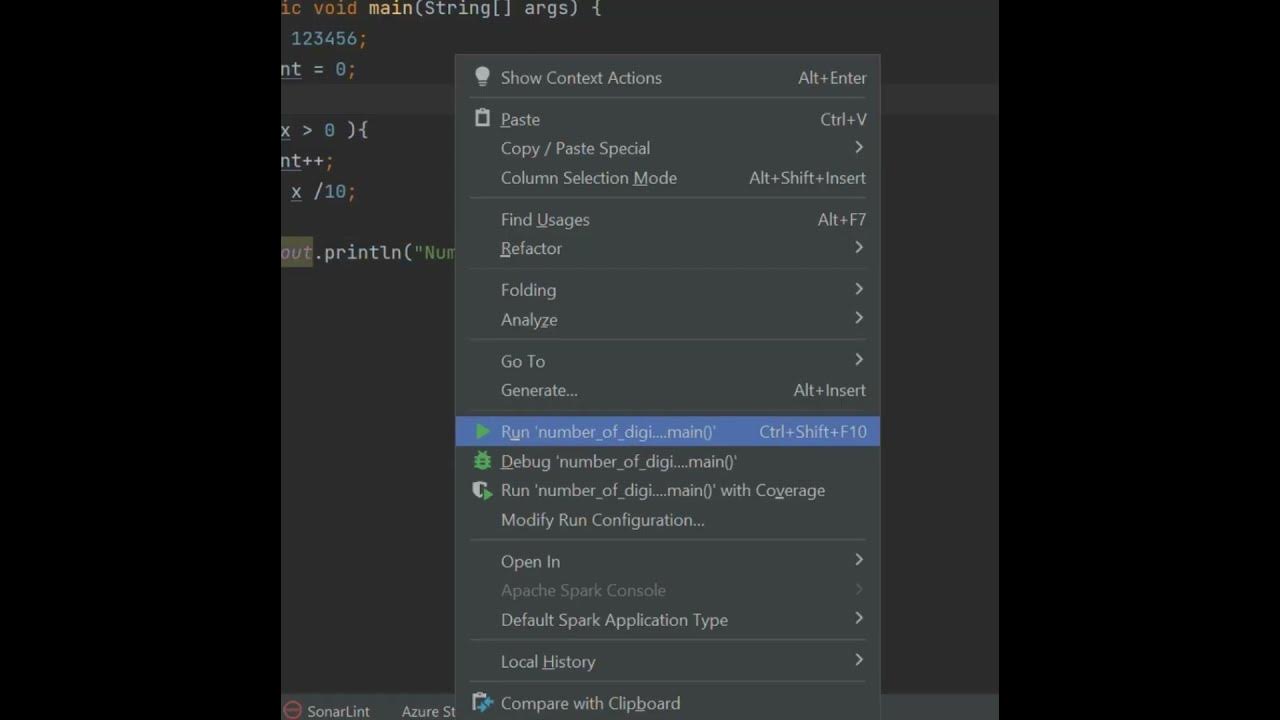The height and width of the screenshot is (720, 1280).
Task: Click the number 123456 in the code editor
Action: click(327, 39)
